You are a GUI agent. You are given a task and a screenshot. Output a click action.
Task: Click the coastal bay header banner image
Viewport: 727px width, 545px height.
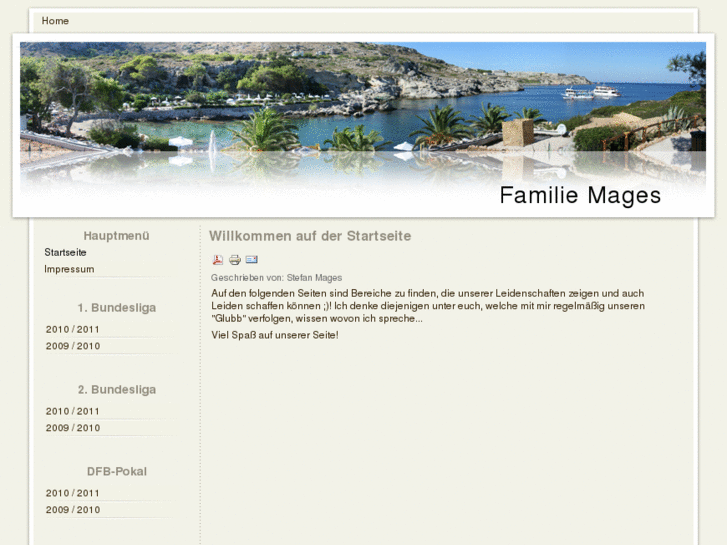pyautogui.click(x=363, y=116)
